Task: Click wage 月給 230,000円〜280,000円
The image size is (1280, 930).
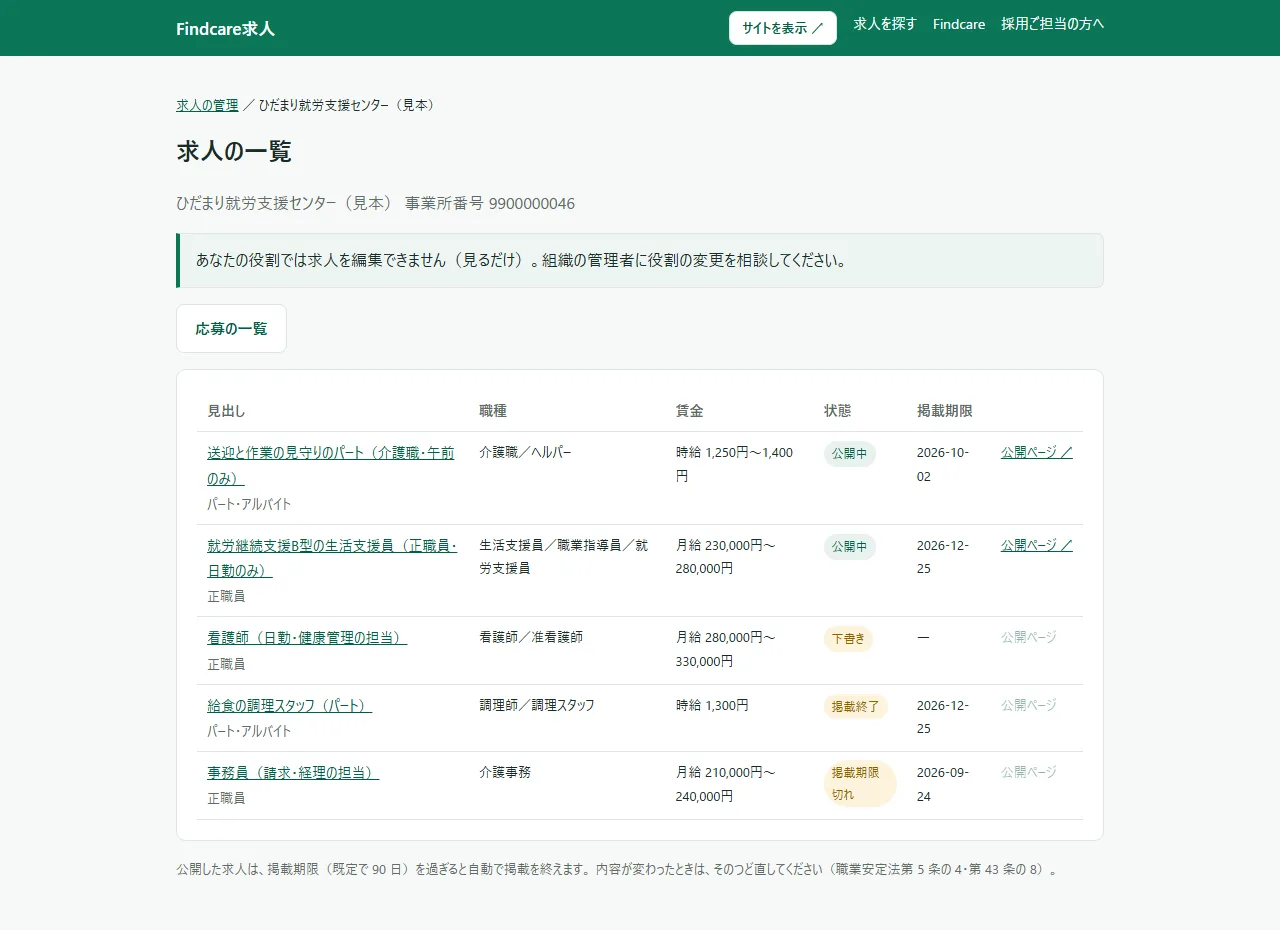Action: tap(726, 557)
